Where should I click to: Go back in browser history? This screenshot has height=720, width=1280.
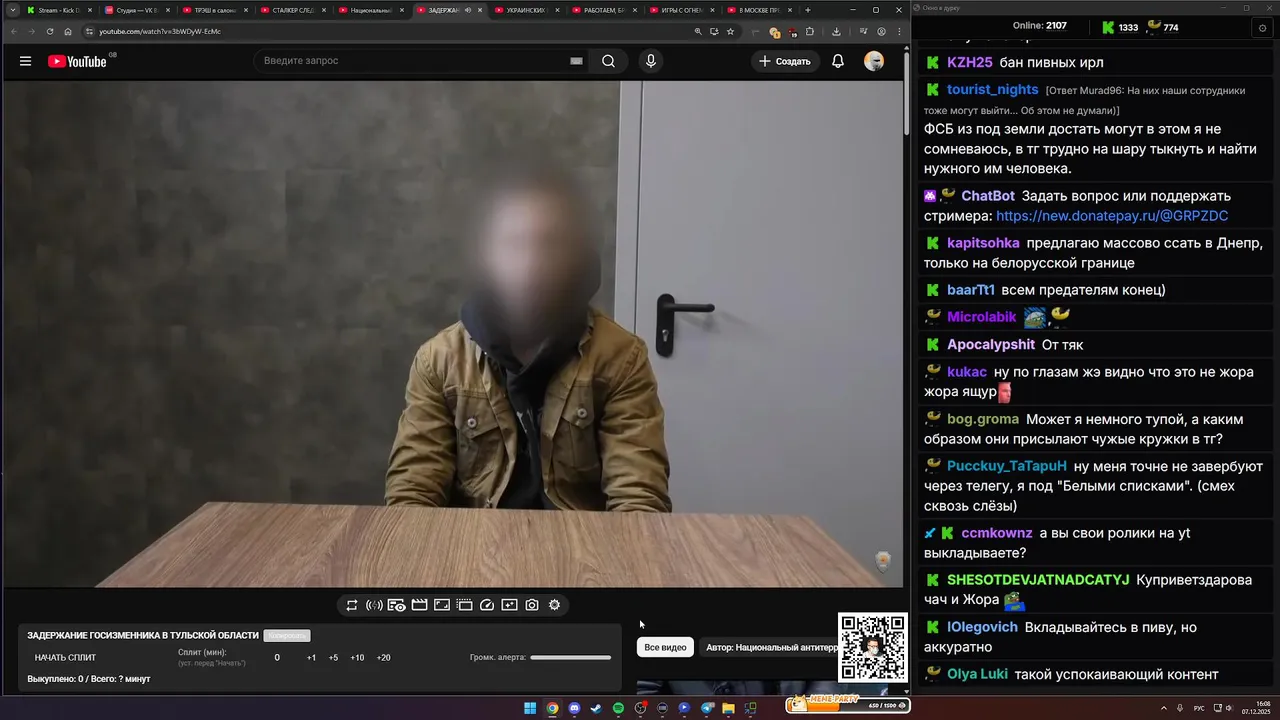pos(13,31)
